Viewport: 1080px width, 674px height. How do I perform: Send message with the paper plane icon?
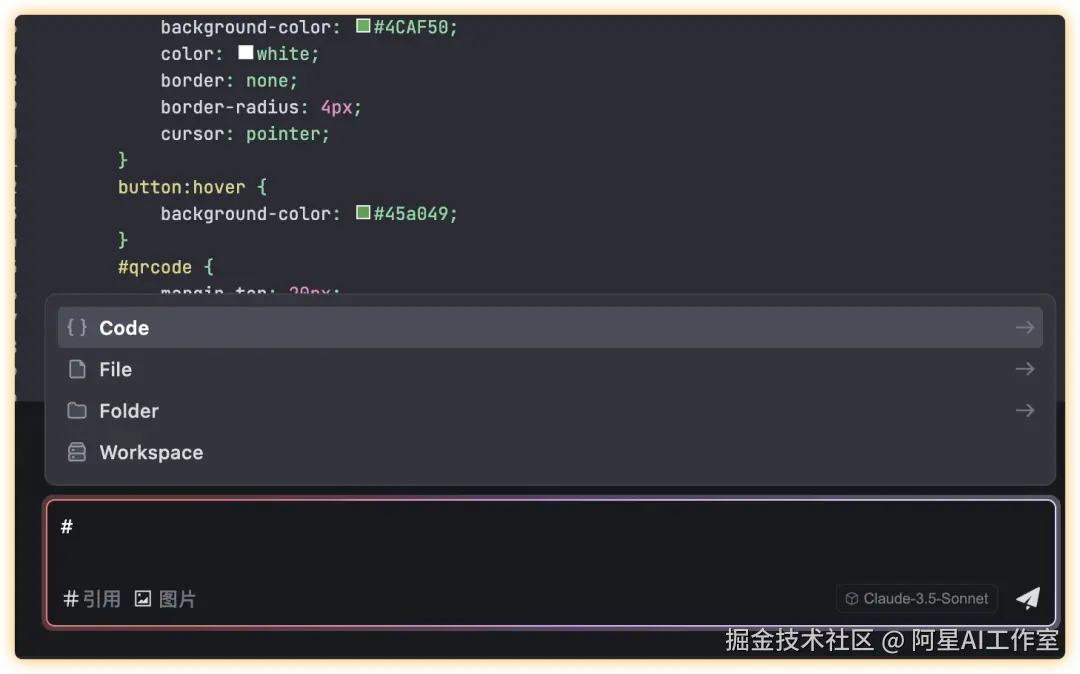(1028, 598)
